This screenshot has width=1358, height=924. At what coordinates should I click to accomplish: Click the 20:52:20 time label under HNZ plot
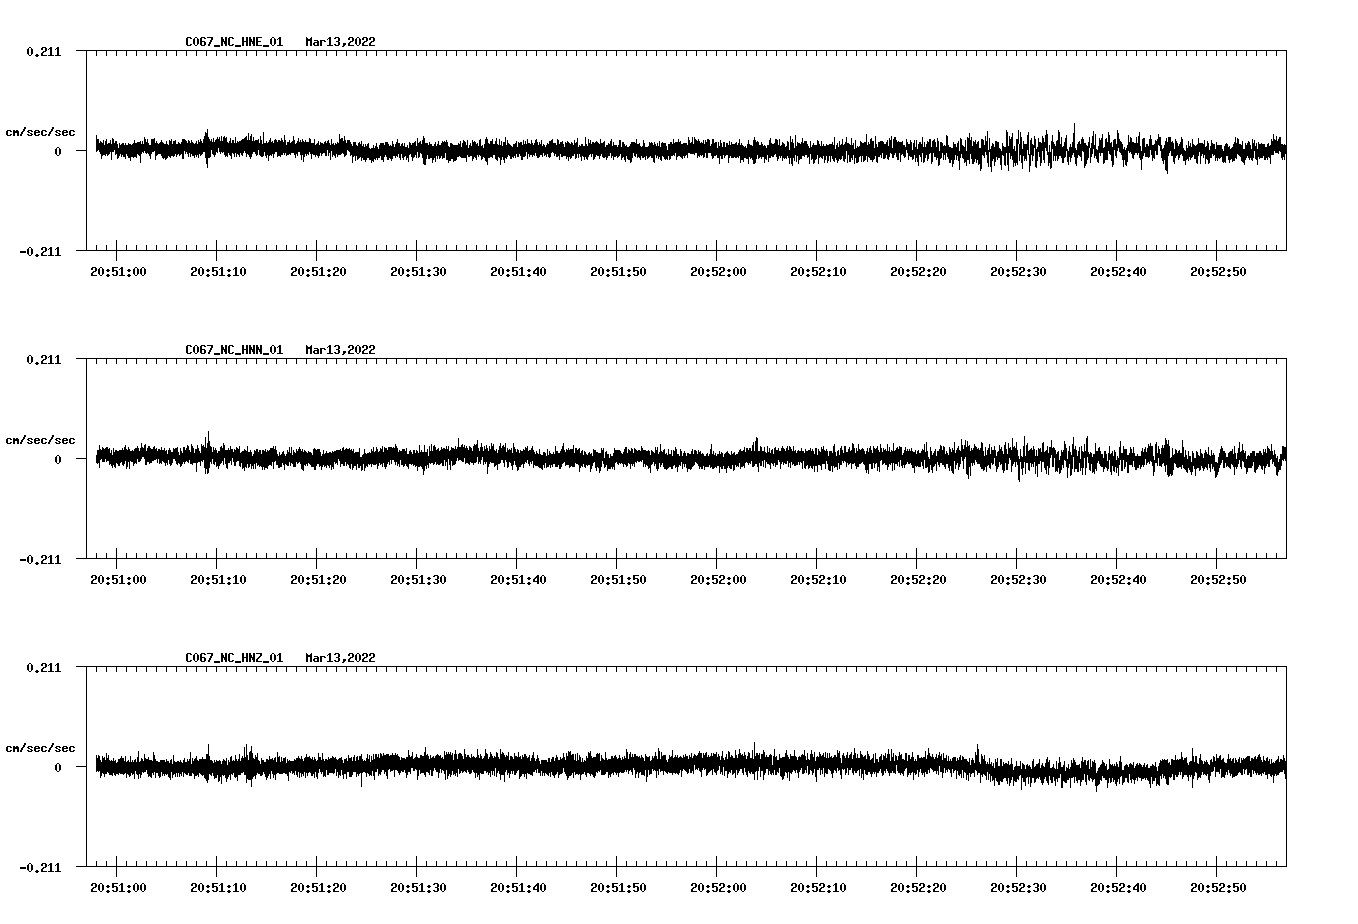tap(918, 888)
